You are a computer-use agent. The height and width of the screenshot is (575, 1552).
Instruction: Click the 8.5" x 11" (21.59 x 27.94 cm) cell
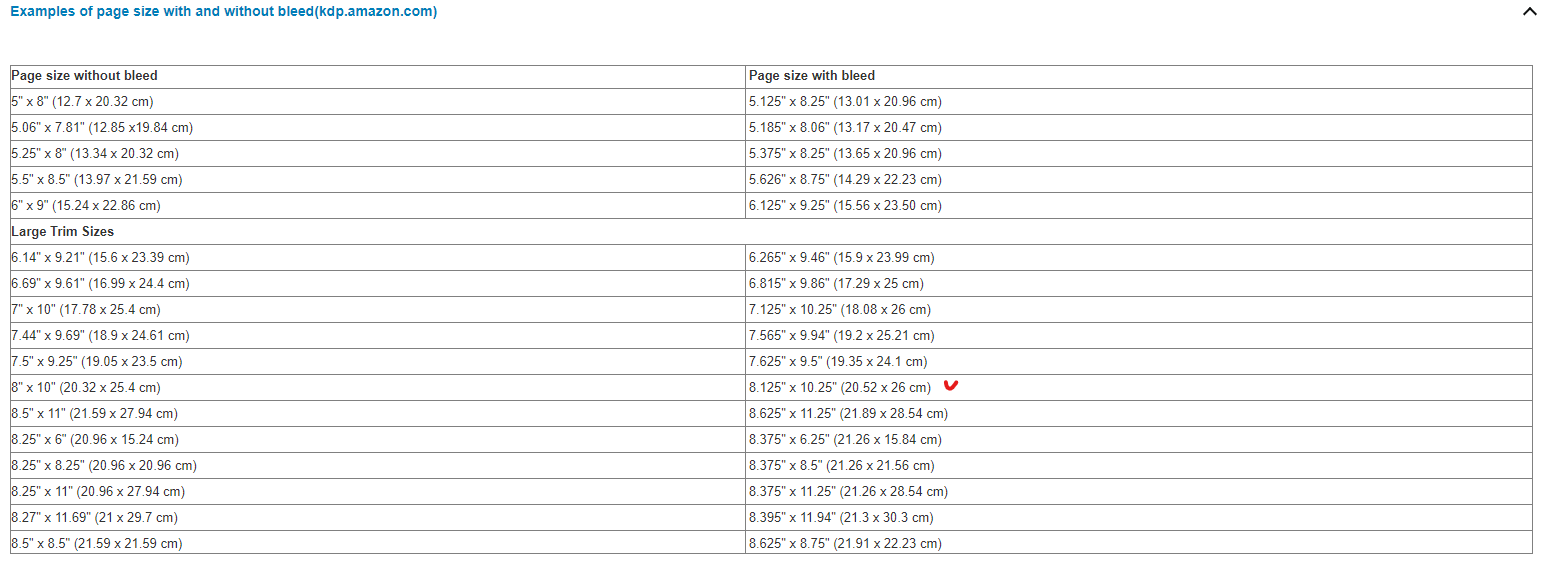tap(94, 414)
